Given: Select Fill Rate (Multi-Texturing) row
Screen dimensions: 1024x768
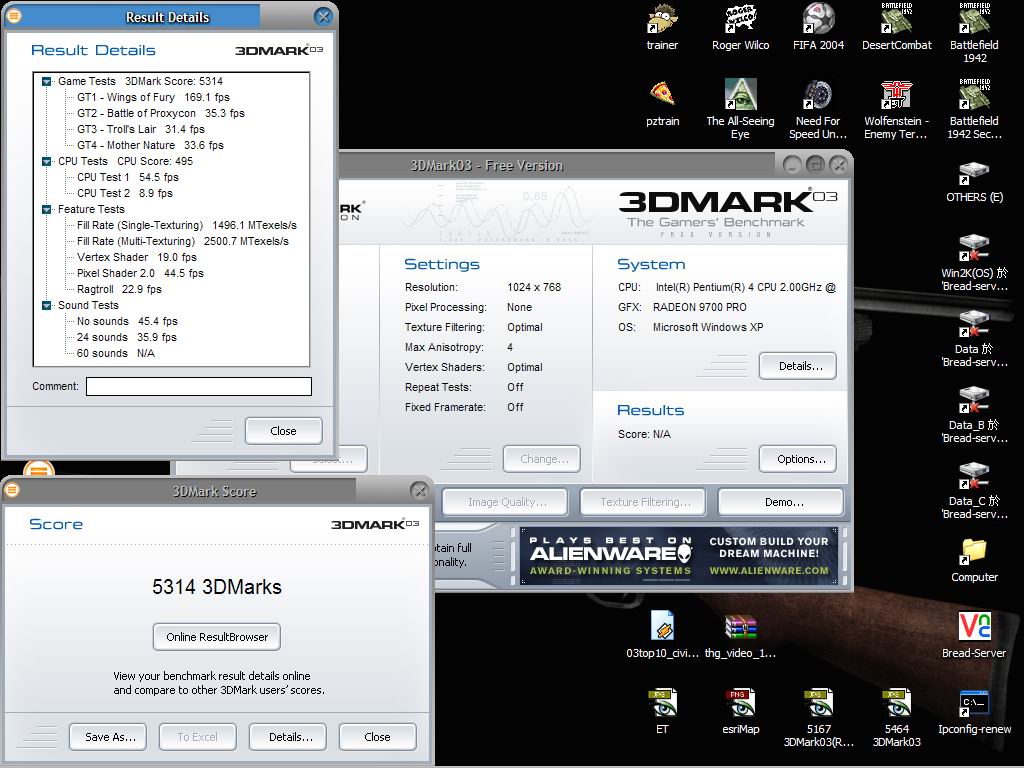Looking at the screenshot, I should 183,241.
